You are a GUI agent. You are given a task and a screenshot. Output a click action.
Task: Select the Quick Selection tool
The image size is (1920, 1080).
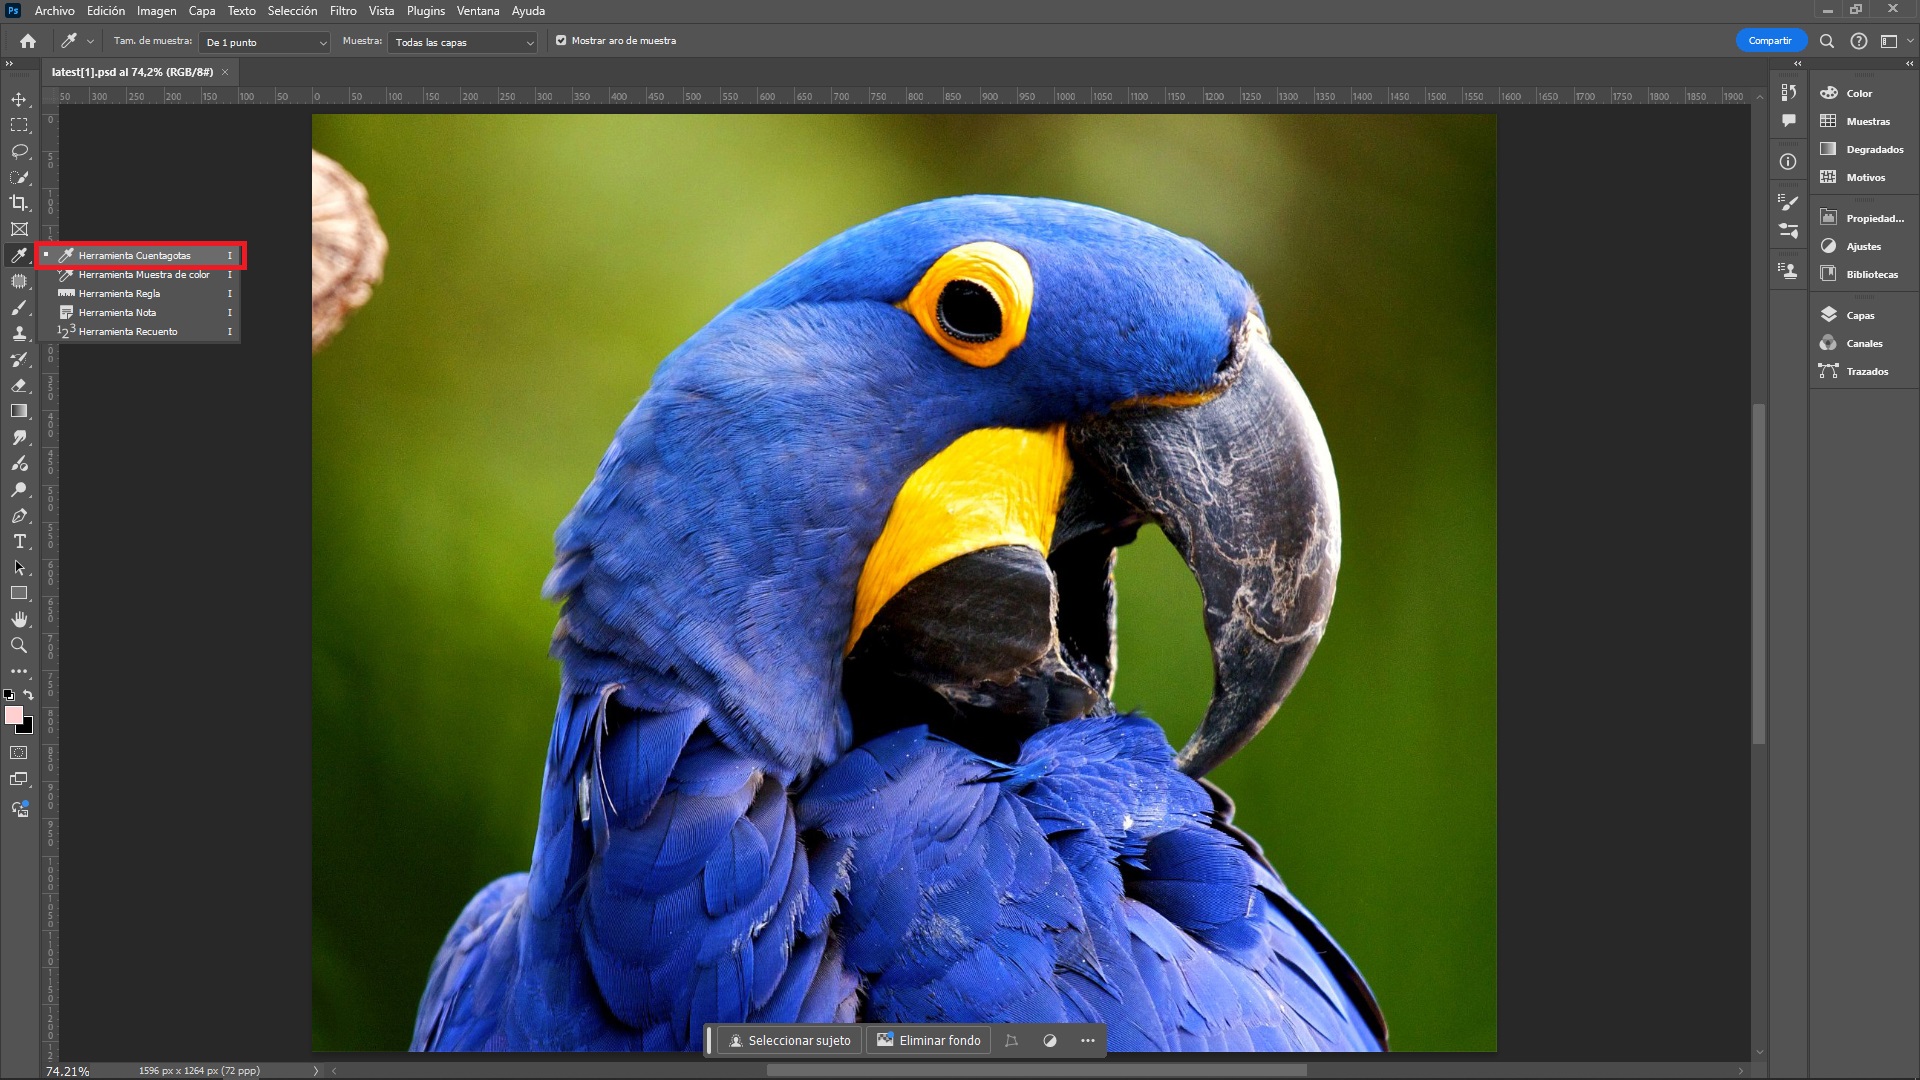point(19,177)
